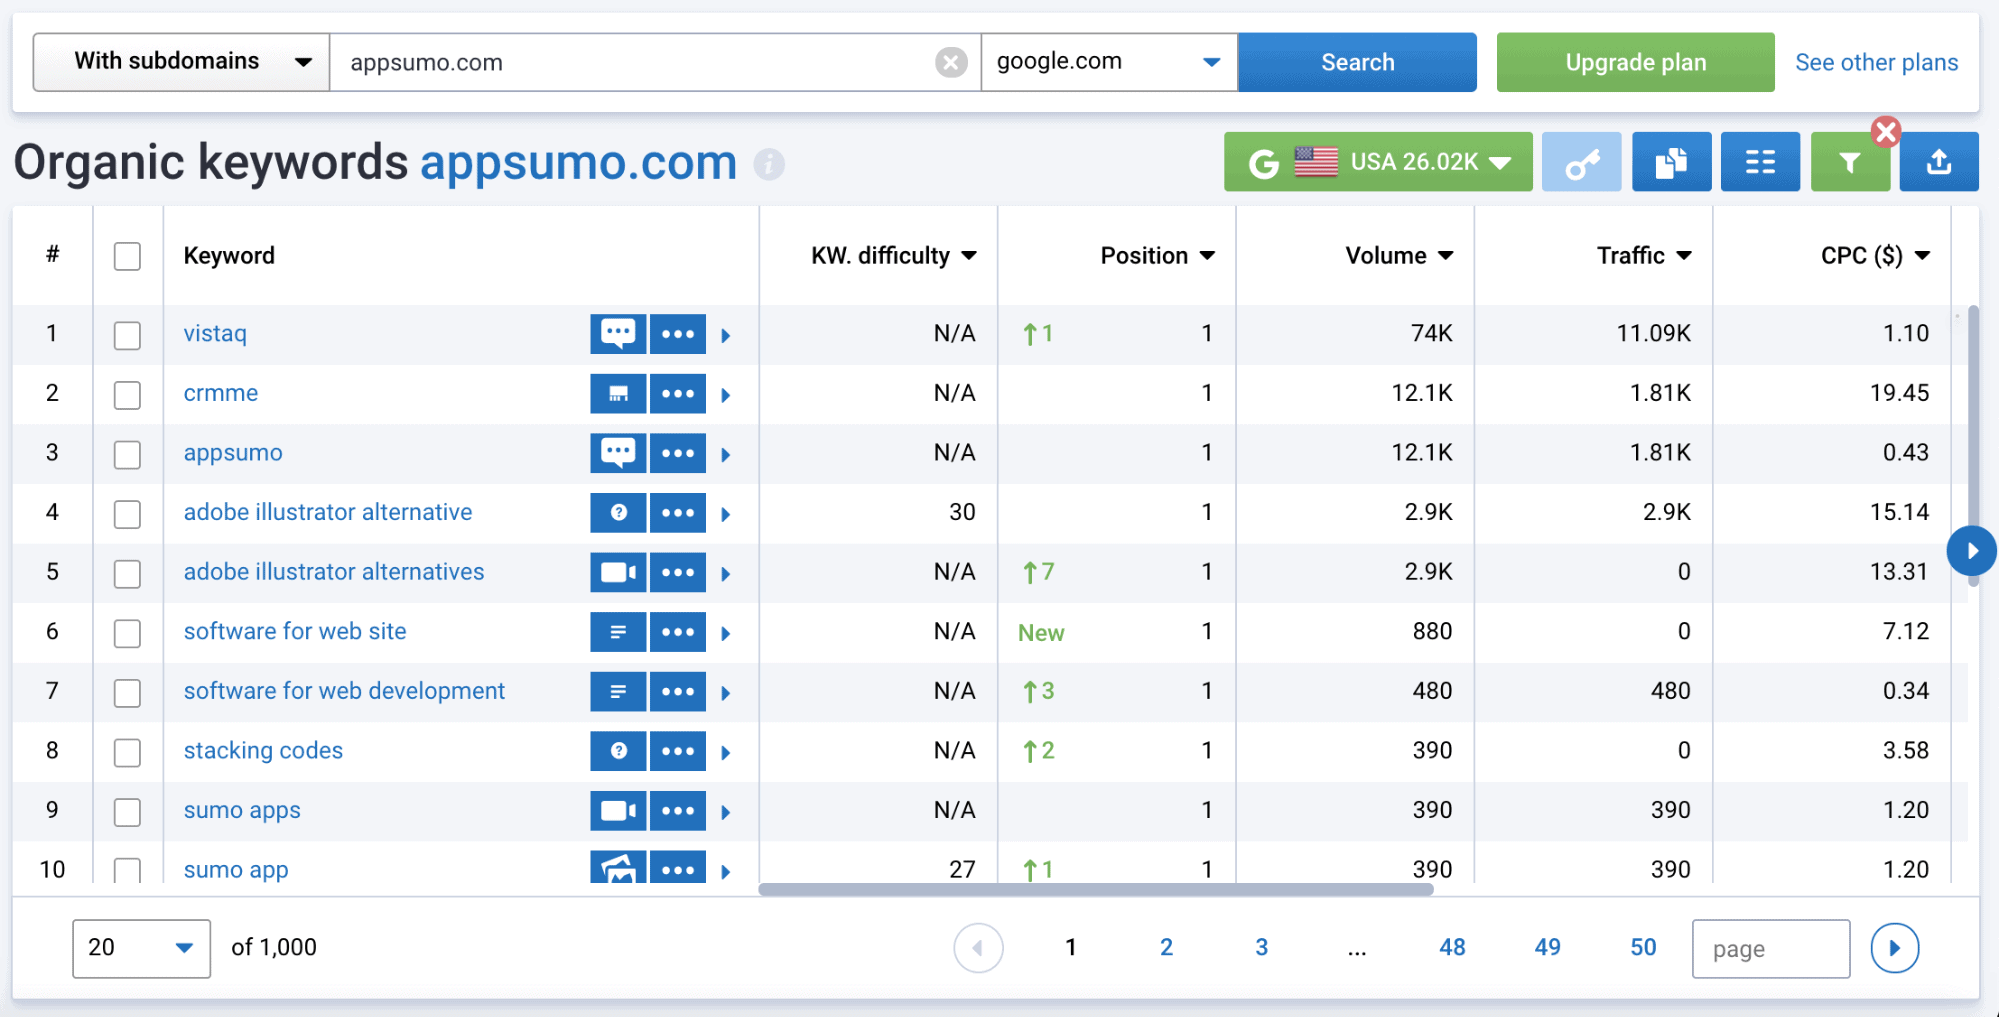1999x1017 pixels.
Task: Open the info icon next to appsumo.com
Action: [769, 164]
